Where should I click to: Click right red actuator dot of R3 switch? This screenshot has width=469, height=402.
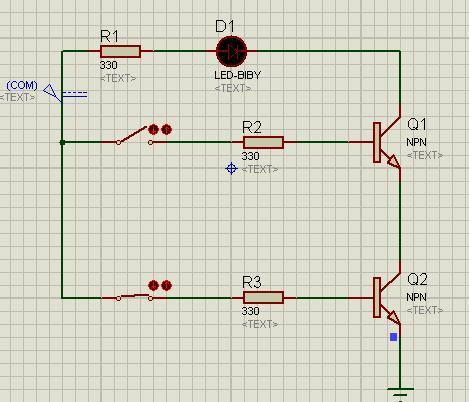(x=166, y=286)
